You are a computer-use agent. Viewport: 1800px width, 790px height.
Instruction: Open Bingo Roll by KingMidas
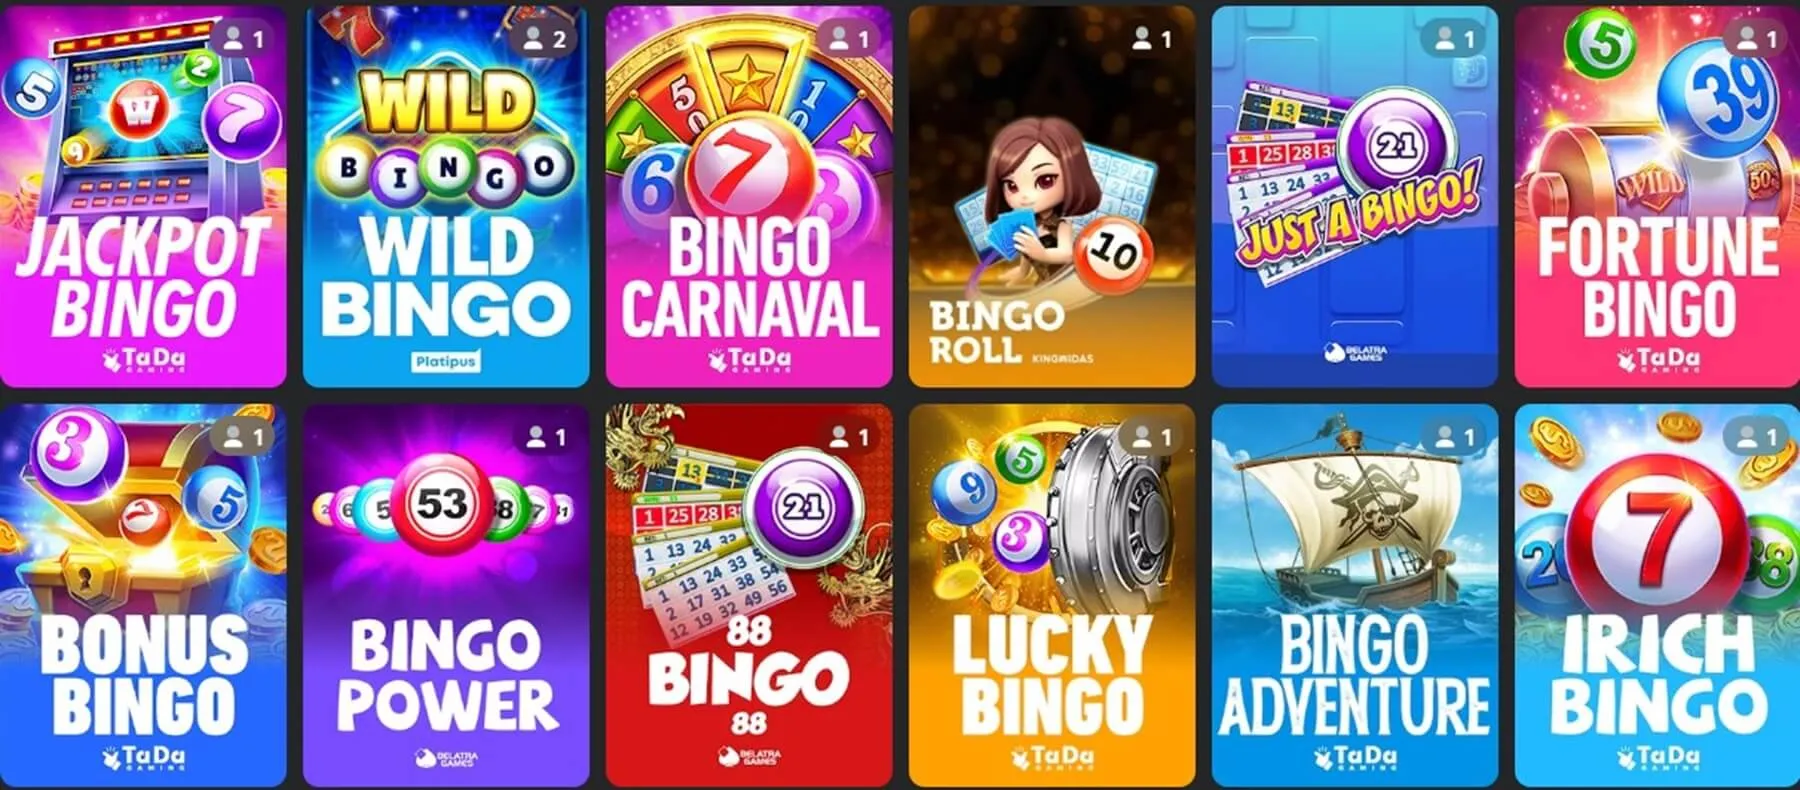click(x=1052, y=196)
